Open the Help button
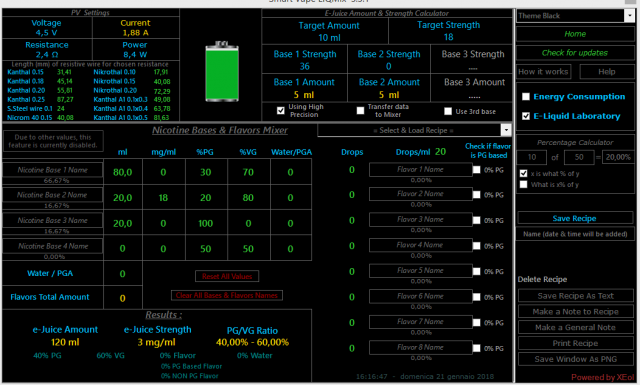 point(607,72)
